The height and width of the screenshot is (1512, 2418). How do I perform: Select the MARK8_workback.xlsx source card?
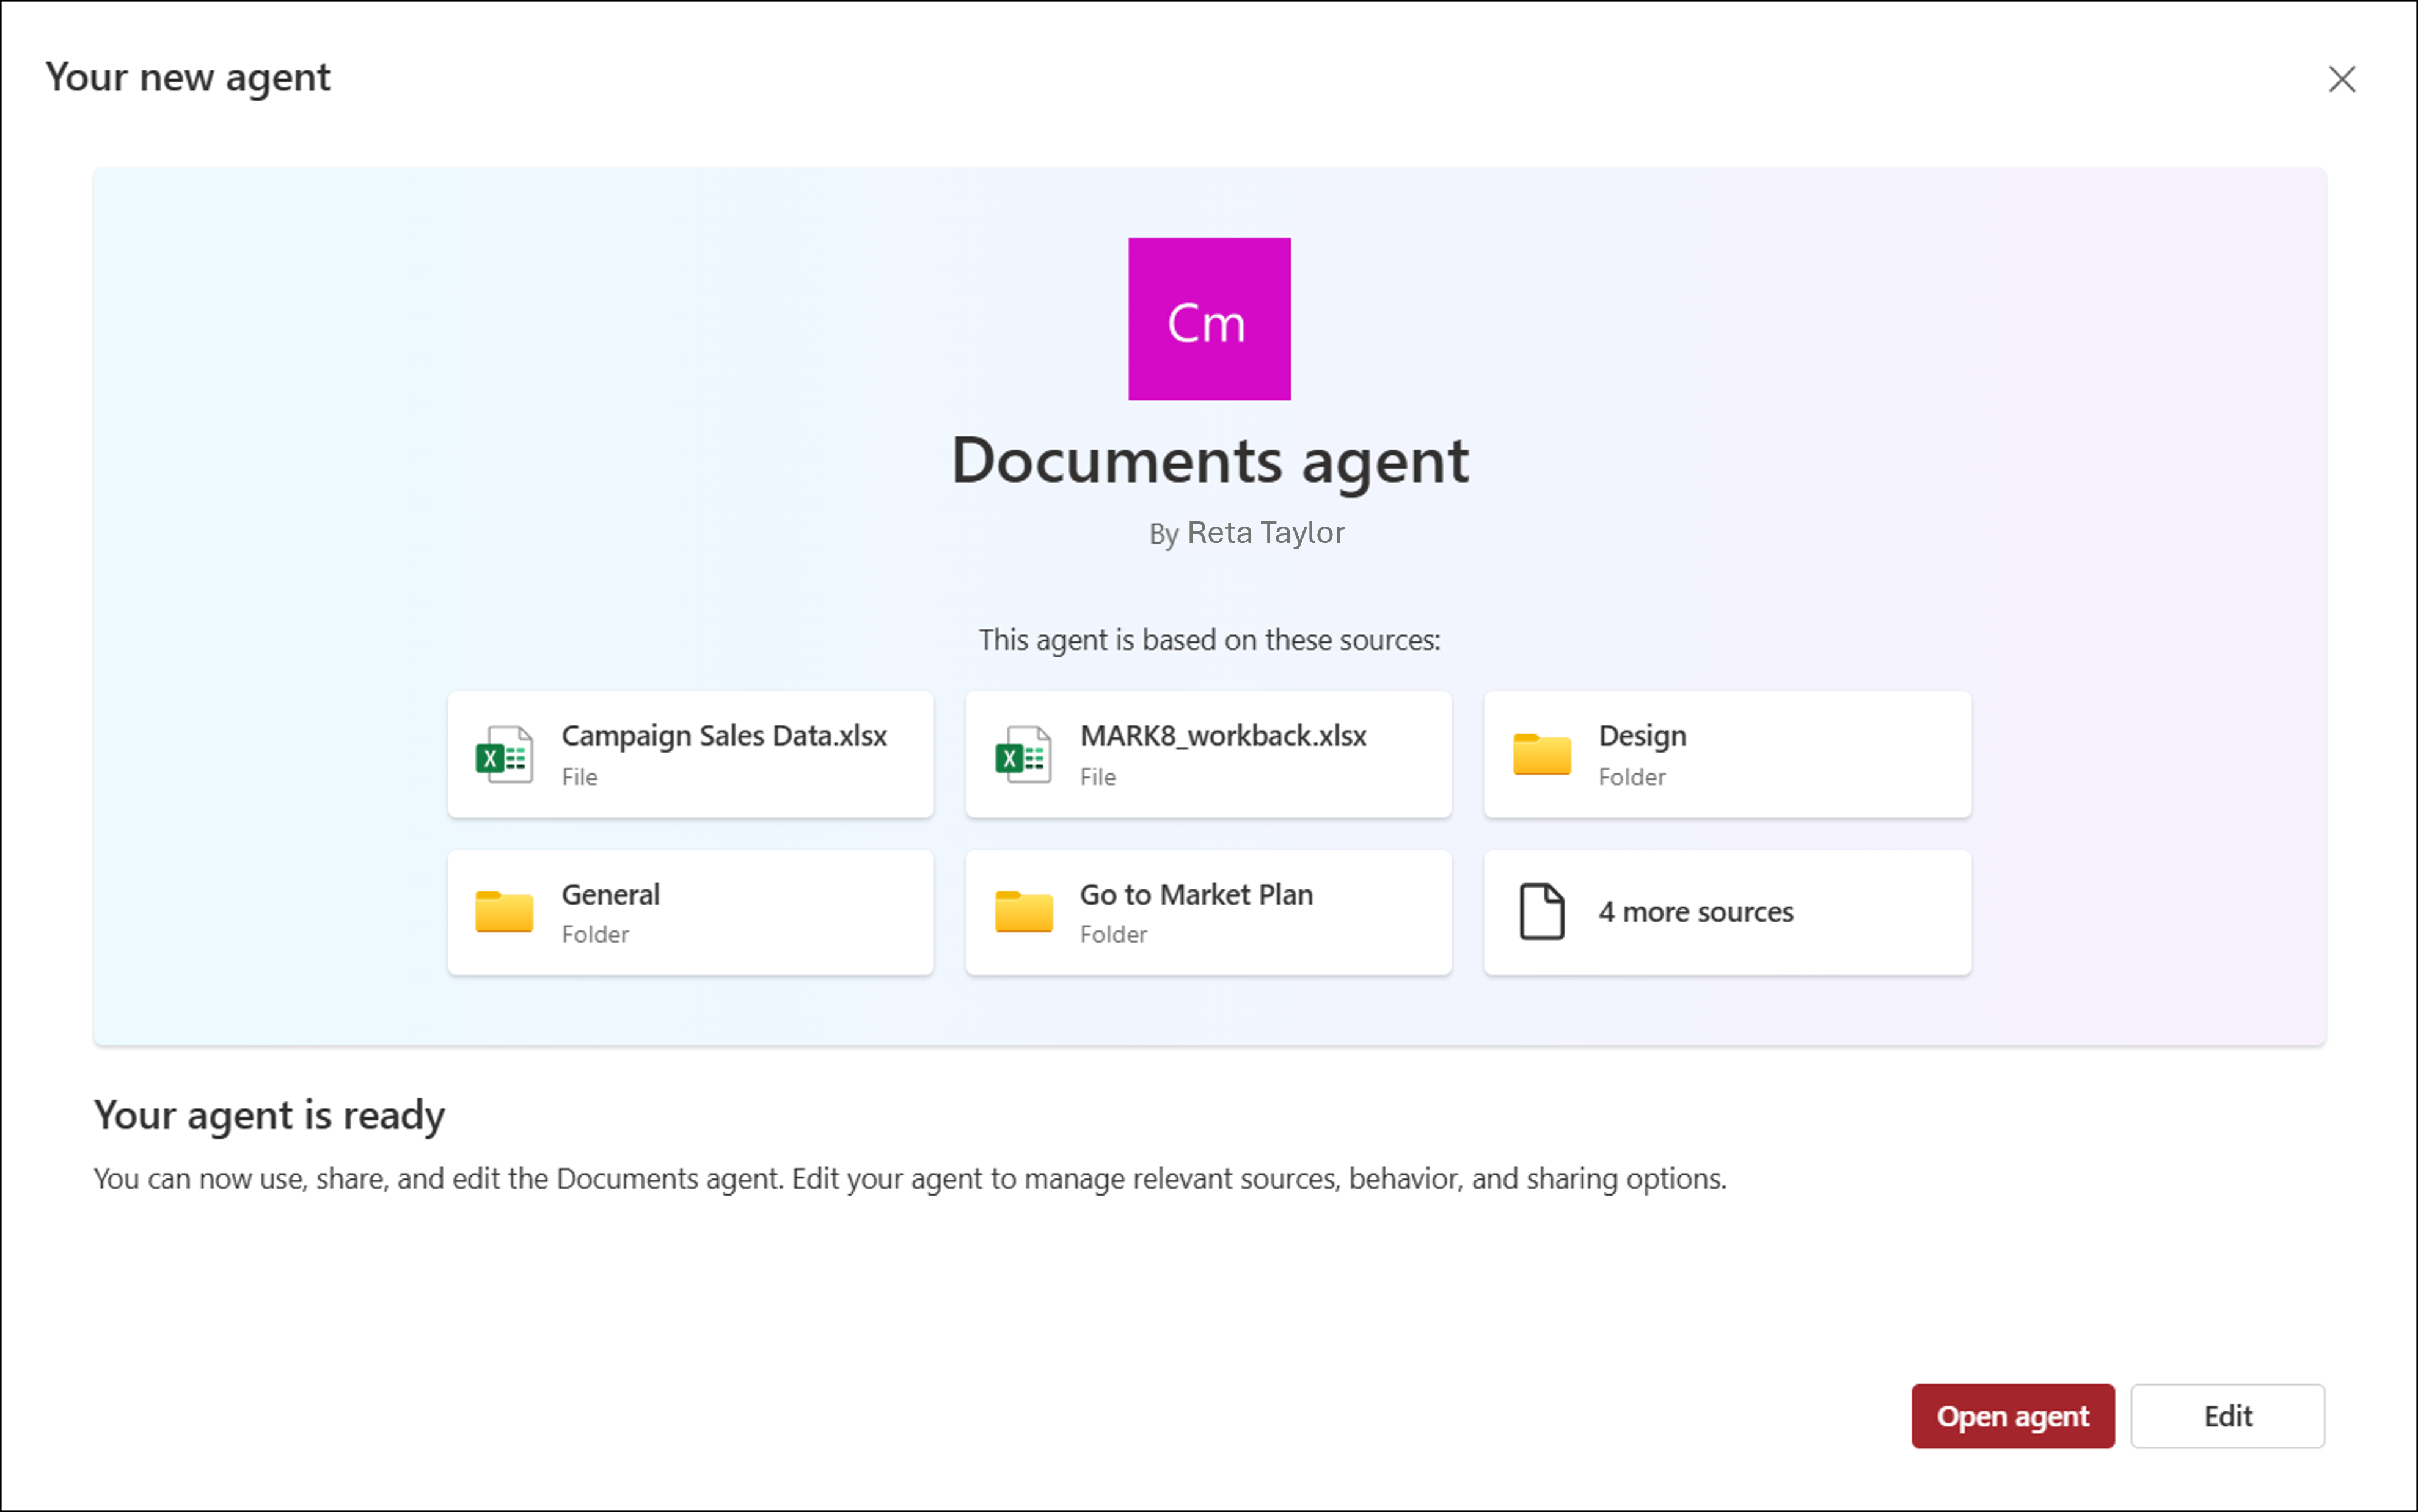1208,755
